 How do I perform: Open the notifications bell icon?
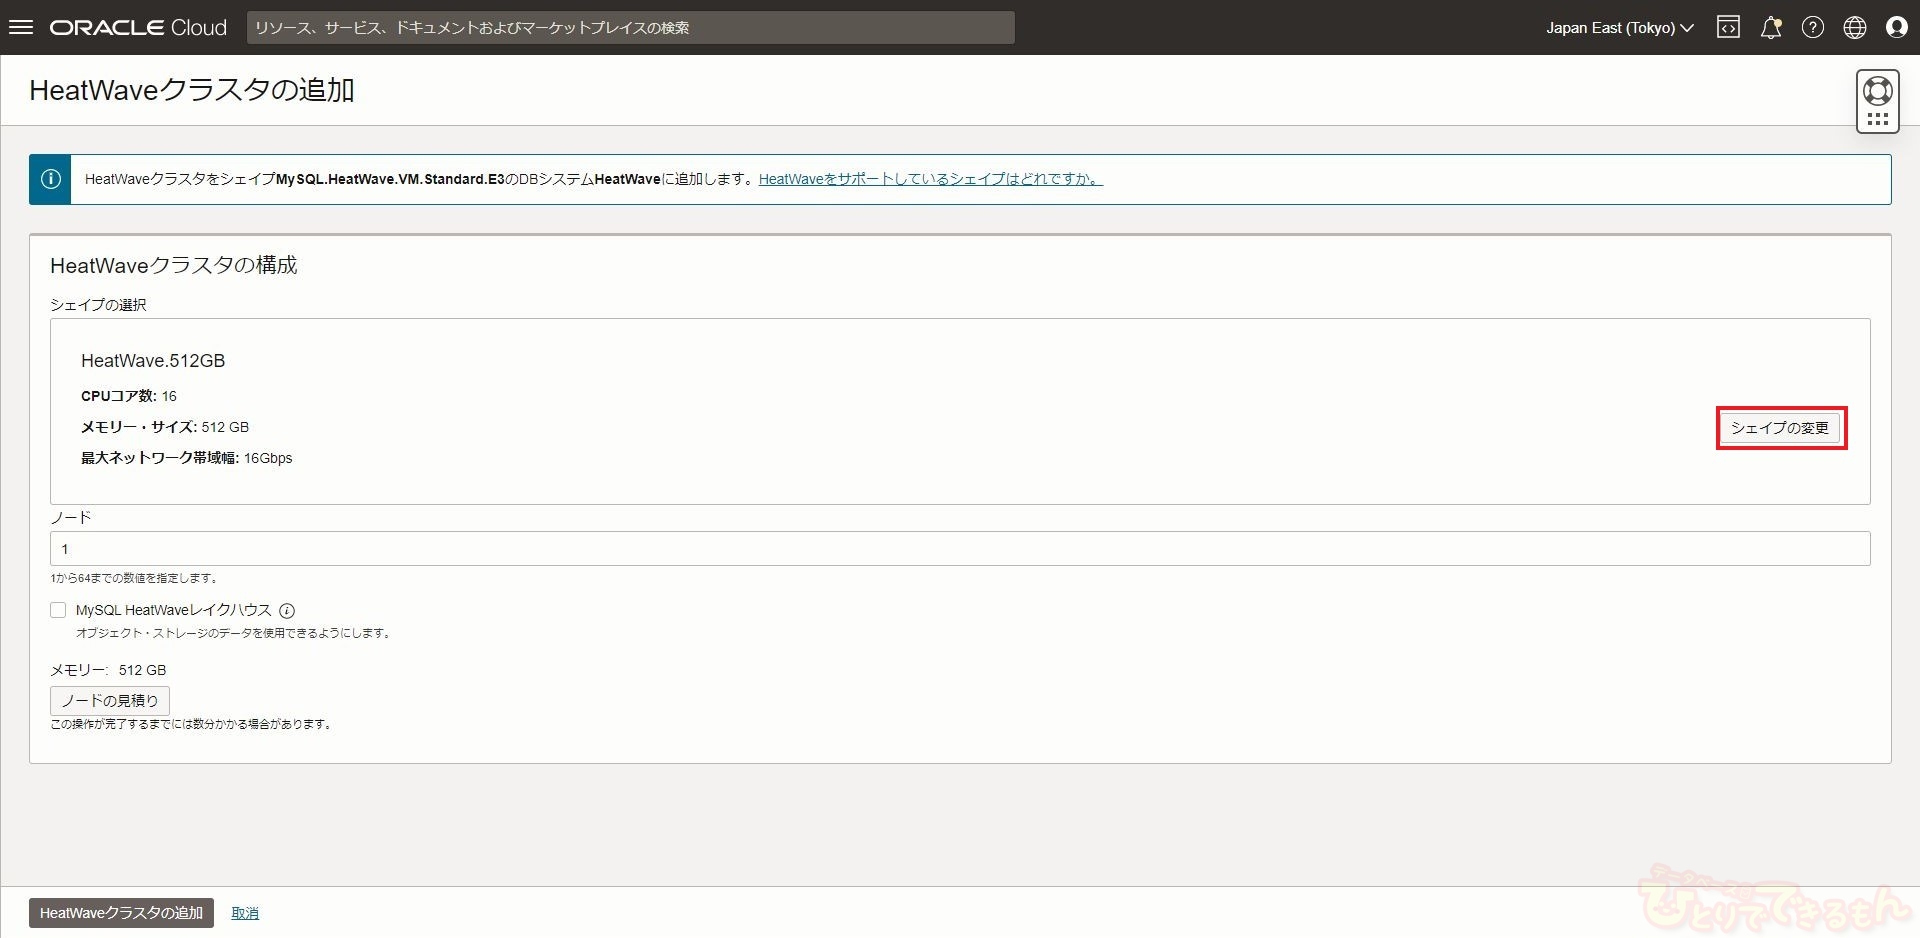(1770, 28)
